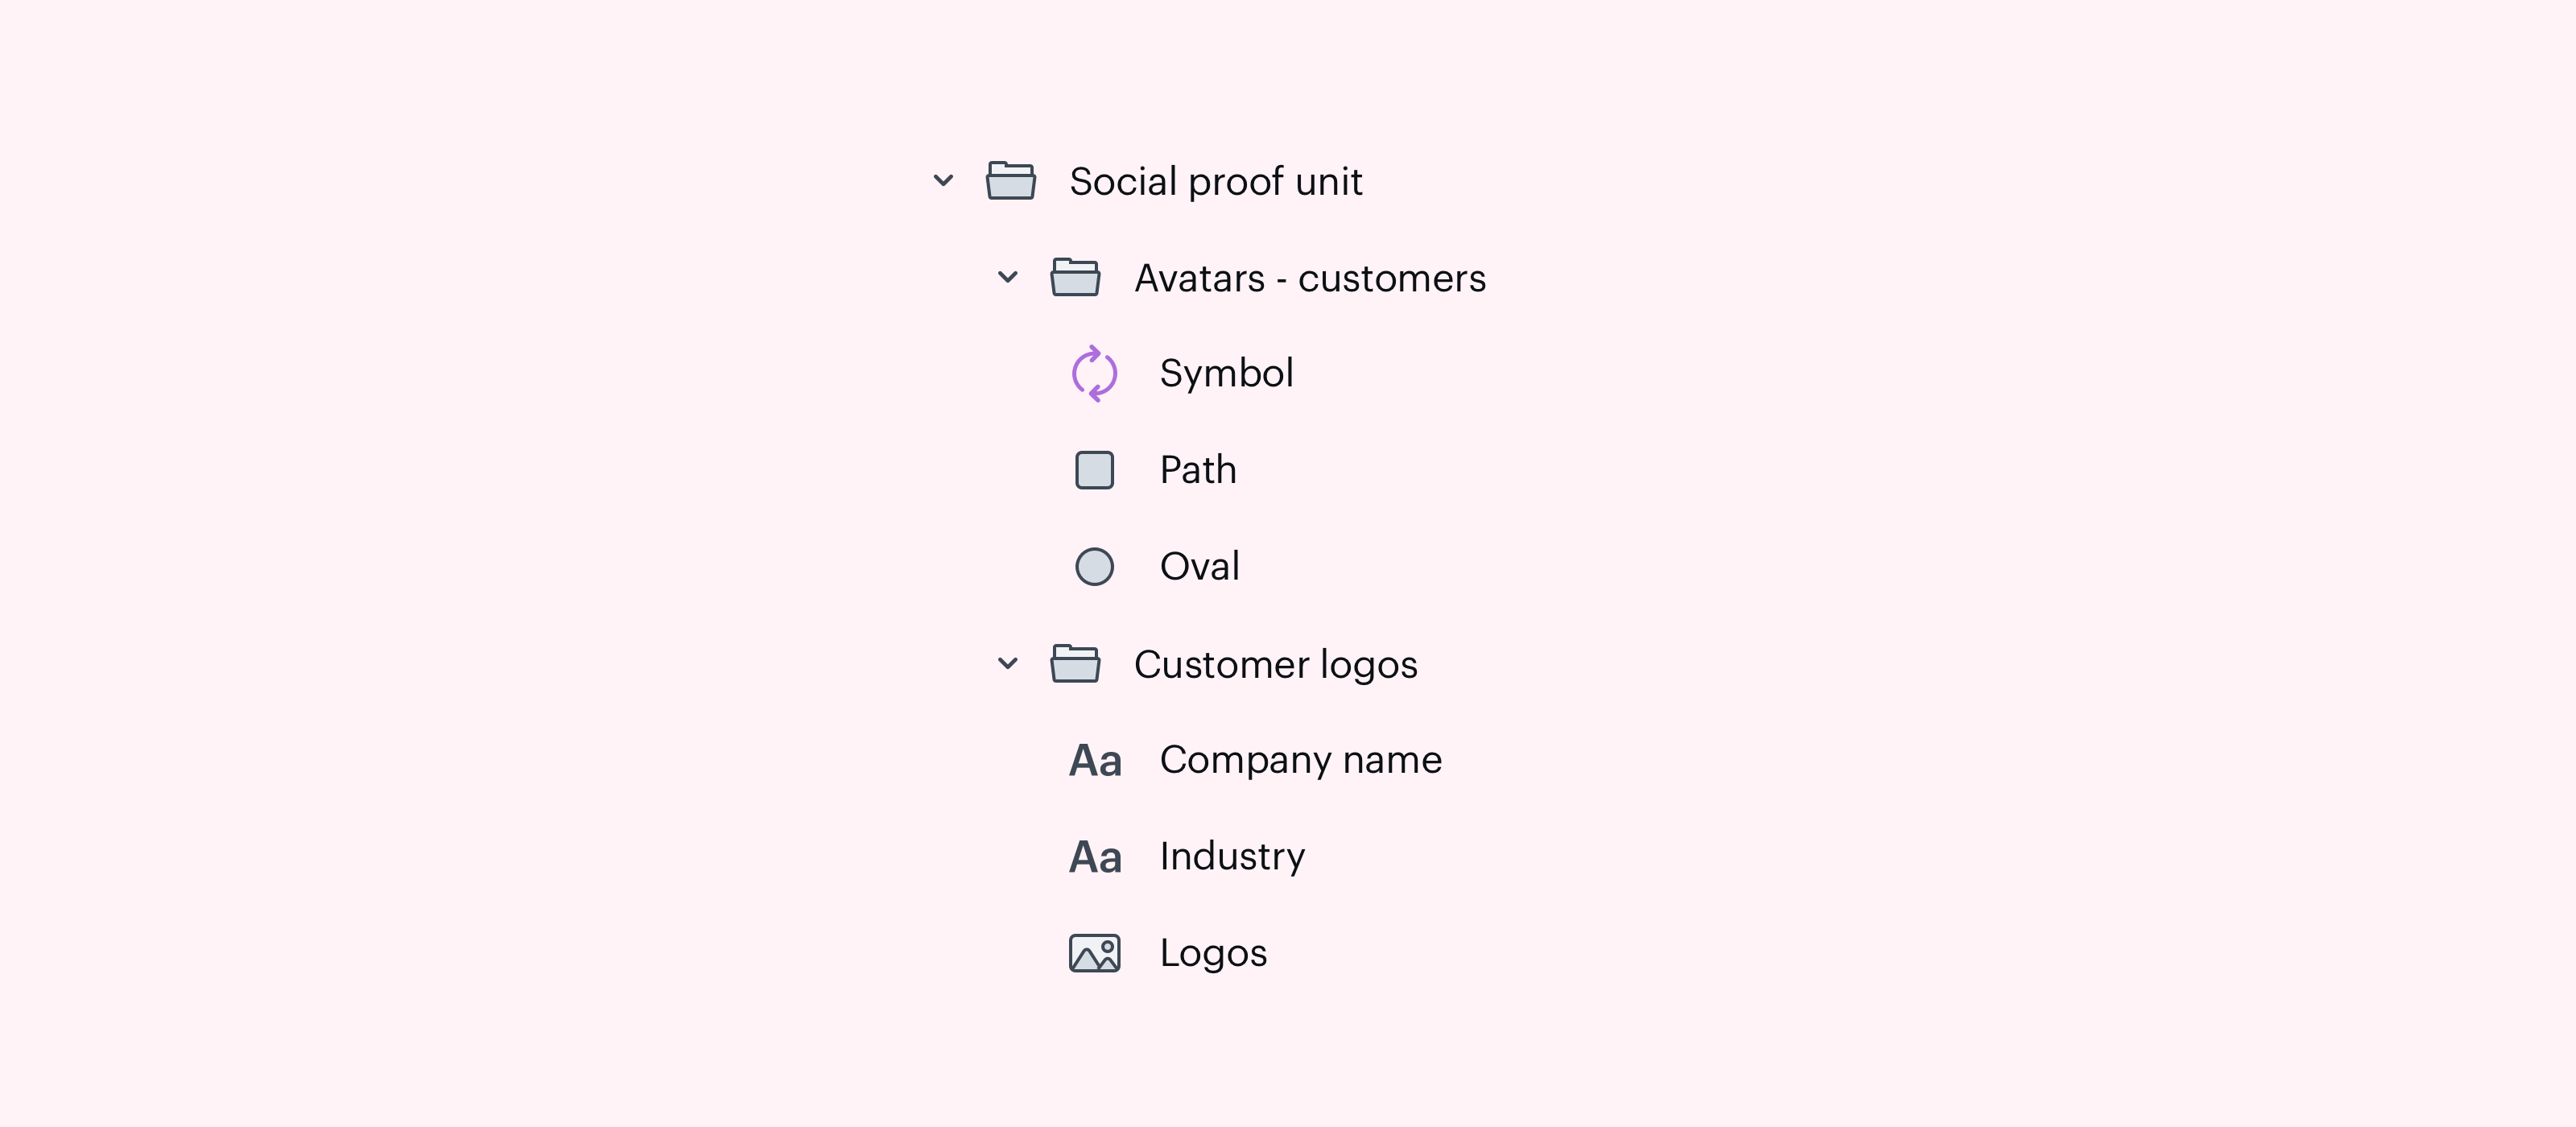The height and width of the screenshot is (1127, 2576).
Task: Click the folder icon beside Social proof unit
Action: (x=1011, y=181)
